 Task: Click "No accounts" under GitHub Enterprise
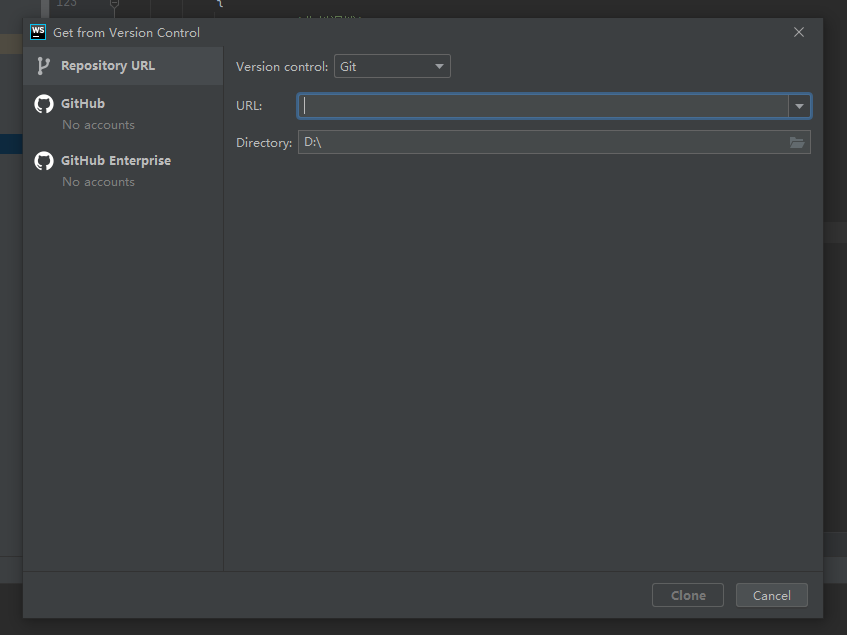pyautogui.click(x=98, y=181)
